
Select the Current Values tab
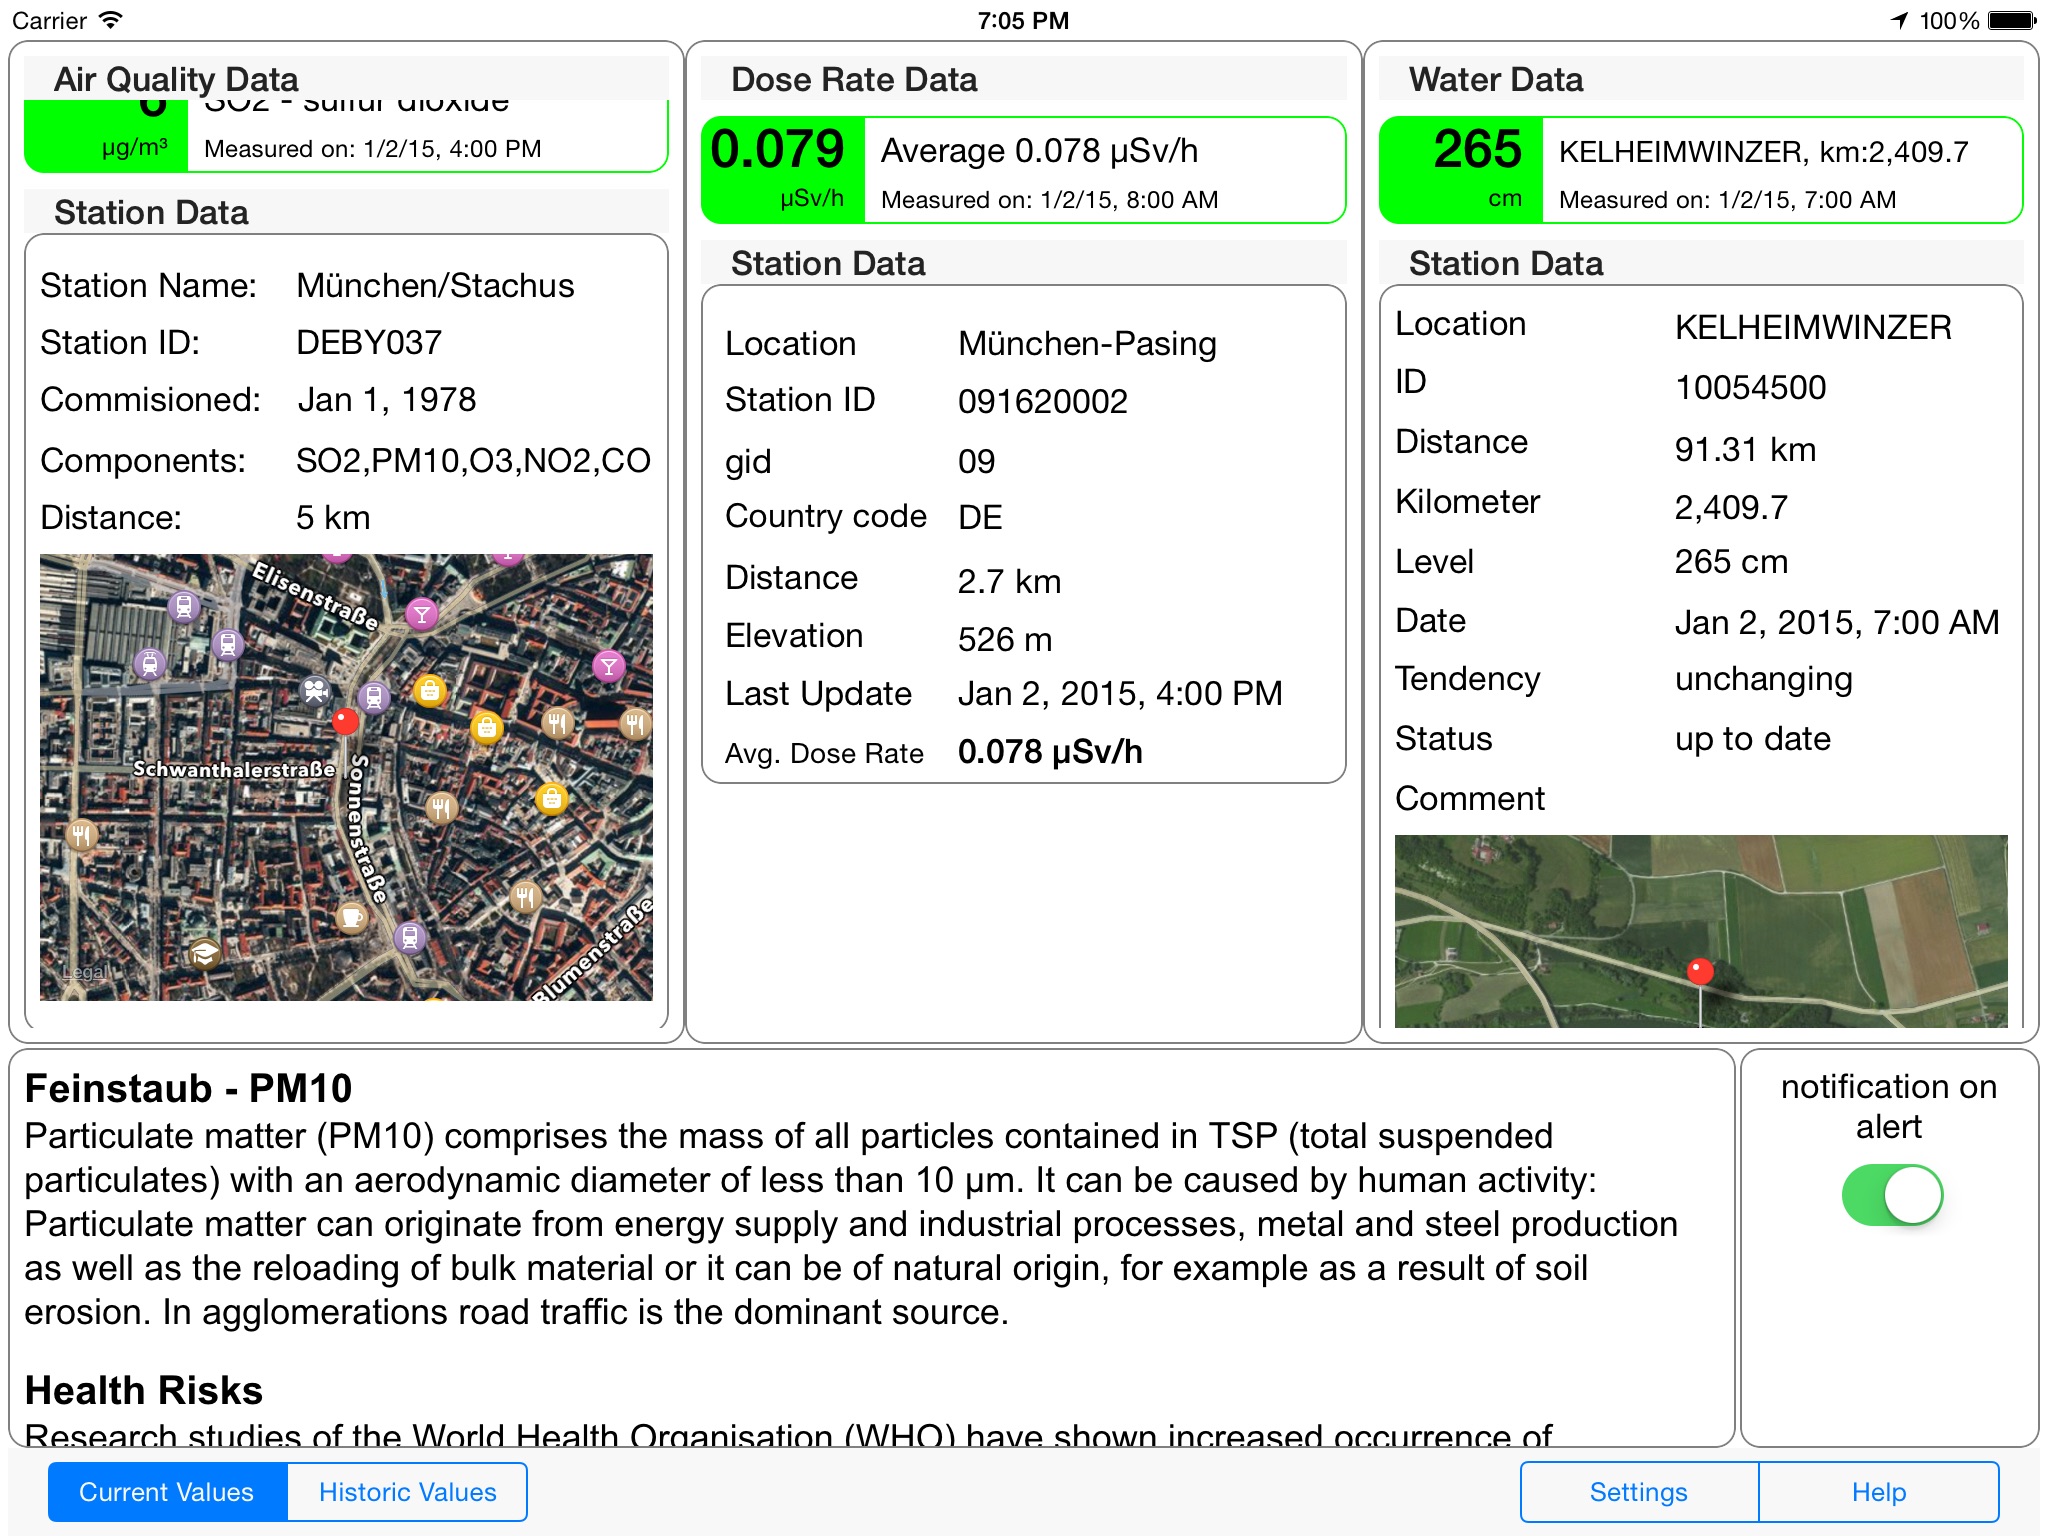(x=167, y=1492)
